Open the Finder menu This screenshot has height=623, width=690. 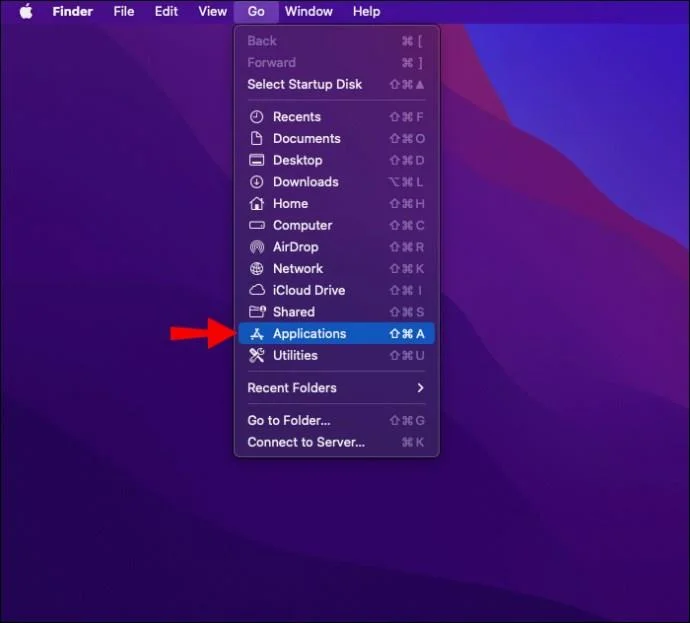tap(73, 11)
